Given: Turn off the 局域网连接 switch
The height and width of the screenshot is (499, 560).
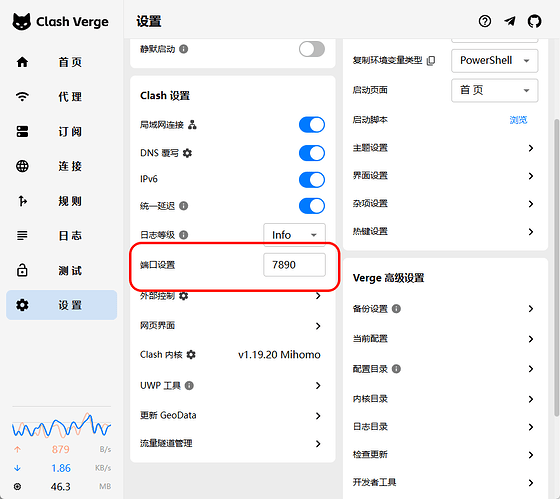Looking at the screenshot, I should tap(312, 125).
